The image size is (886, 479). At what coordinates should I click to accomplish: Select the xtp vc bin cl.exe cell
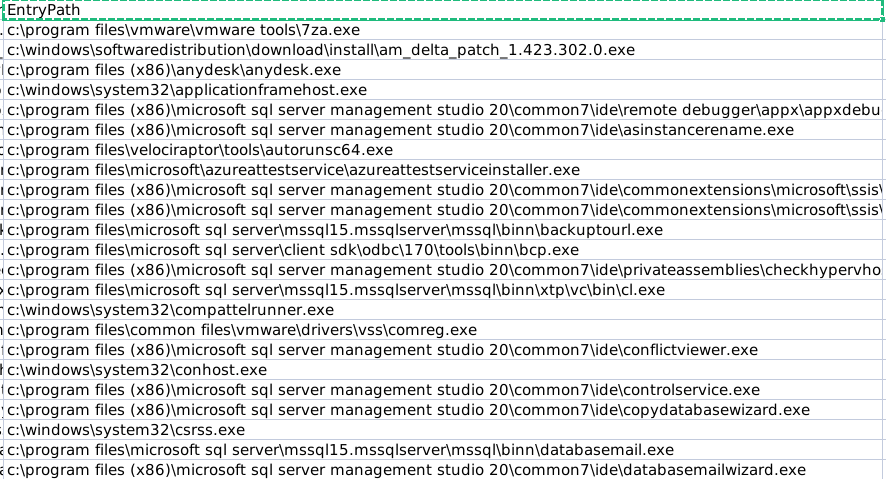click(x=444, y=290)
